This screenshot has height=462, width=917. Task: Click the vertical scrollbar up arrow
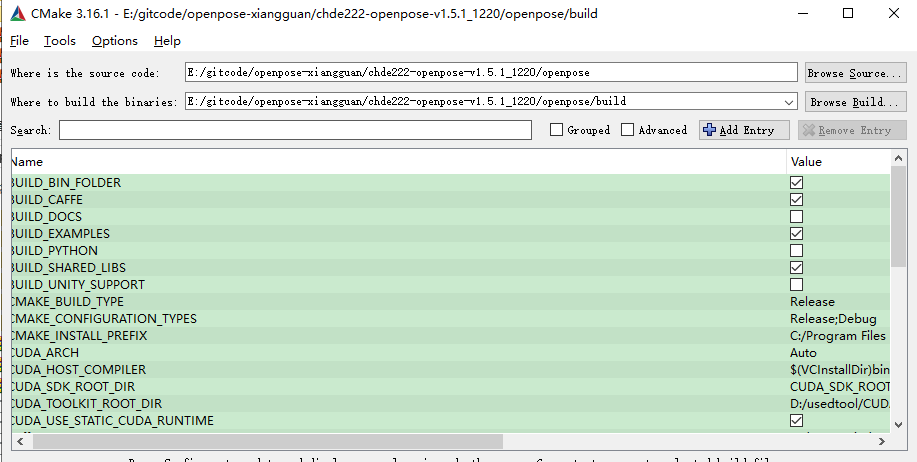click(x=899, y=157)
